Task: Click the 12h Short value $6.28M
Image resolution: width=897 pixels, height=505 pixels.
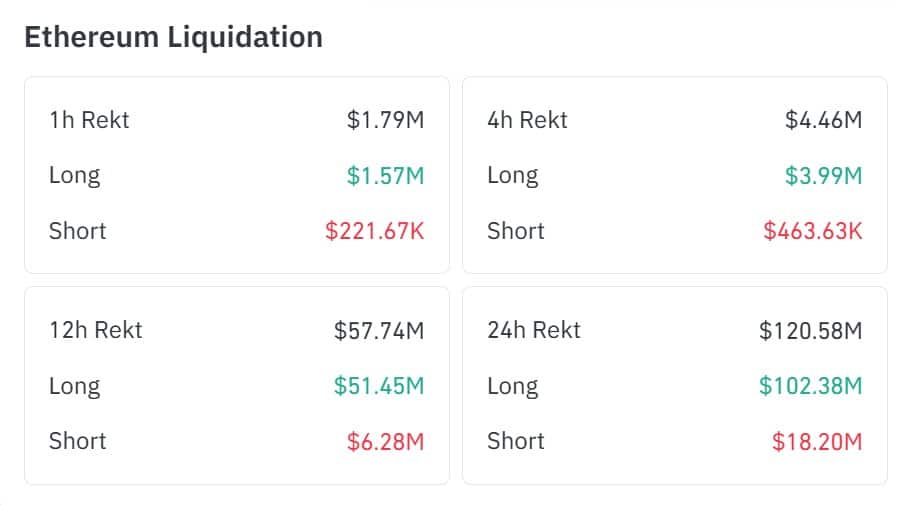Action: point(385,441)
